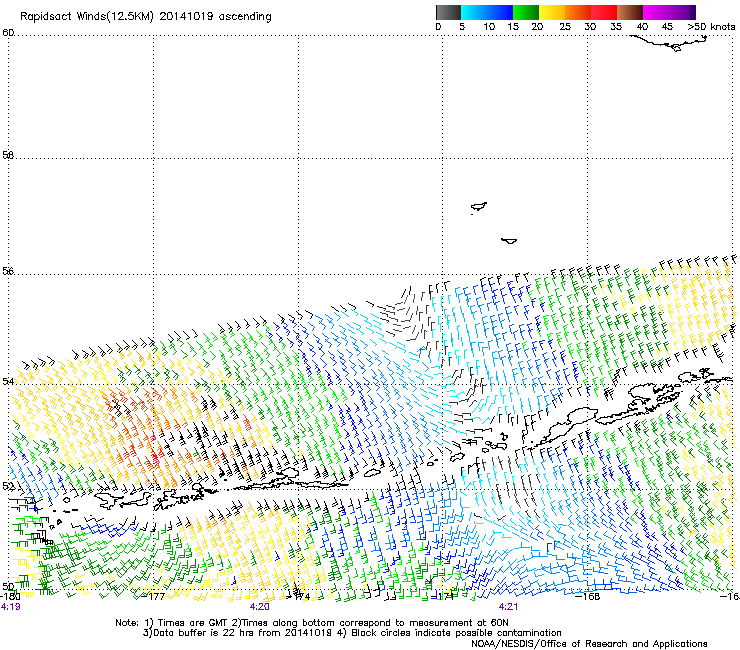Click the green 15-20 knots legend segment
740x650 pixels.
[526, 12]
